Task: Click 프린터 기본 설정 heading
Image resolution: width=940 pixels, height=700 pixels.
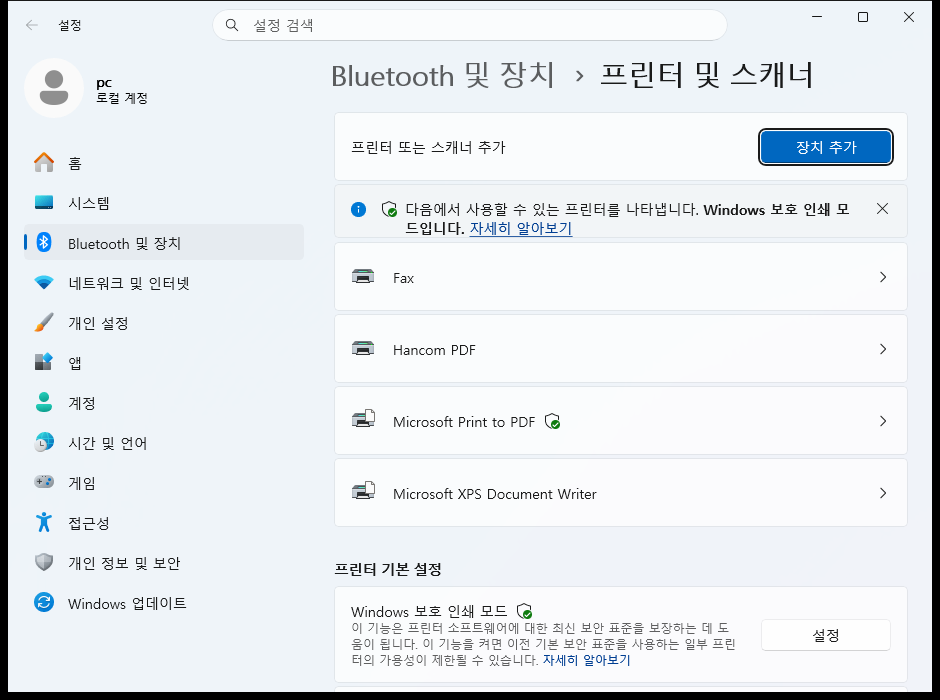Action: tap(388, 569)
